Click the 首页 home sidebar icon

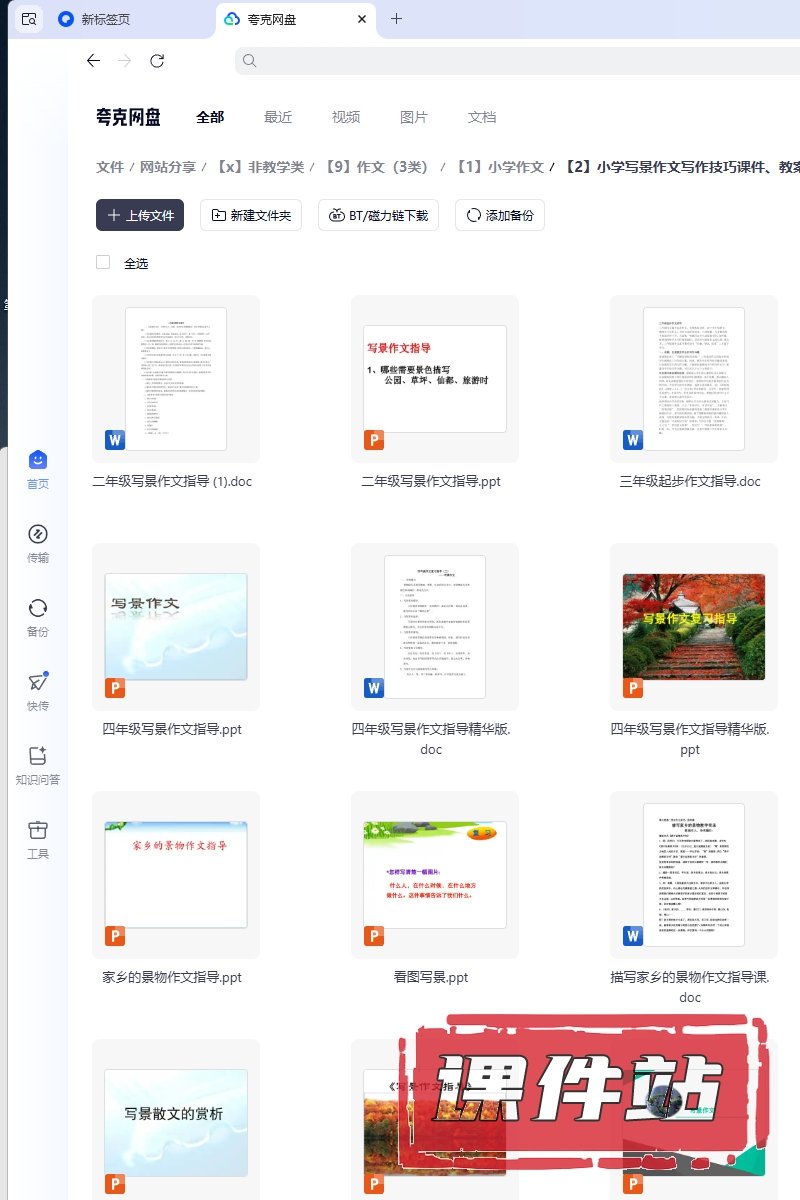[x=37, y=461]
